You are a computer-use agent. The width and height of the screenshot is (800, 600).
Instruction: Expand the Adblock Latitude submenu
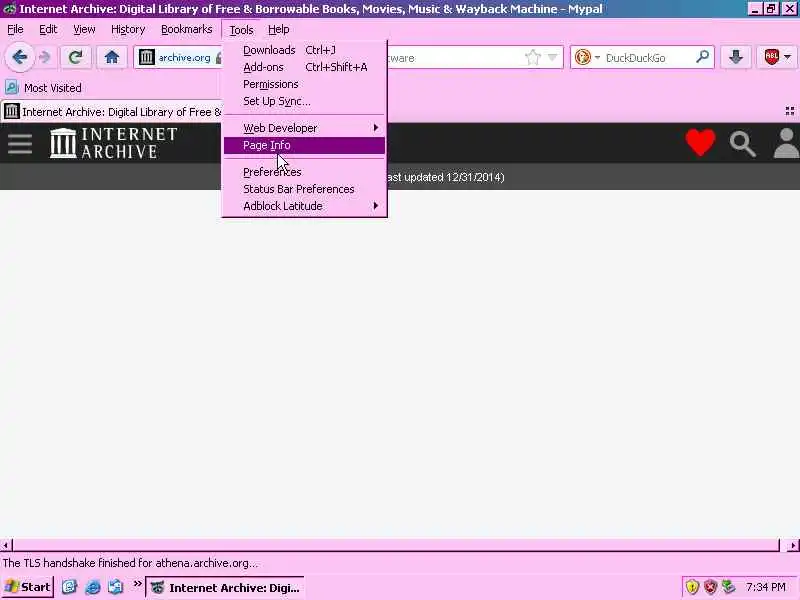pos(305,206)
